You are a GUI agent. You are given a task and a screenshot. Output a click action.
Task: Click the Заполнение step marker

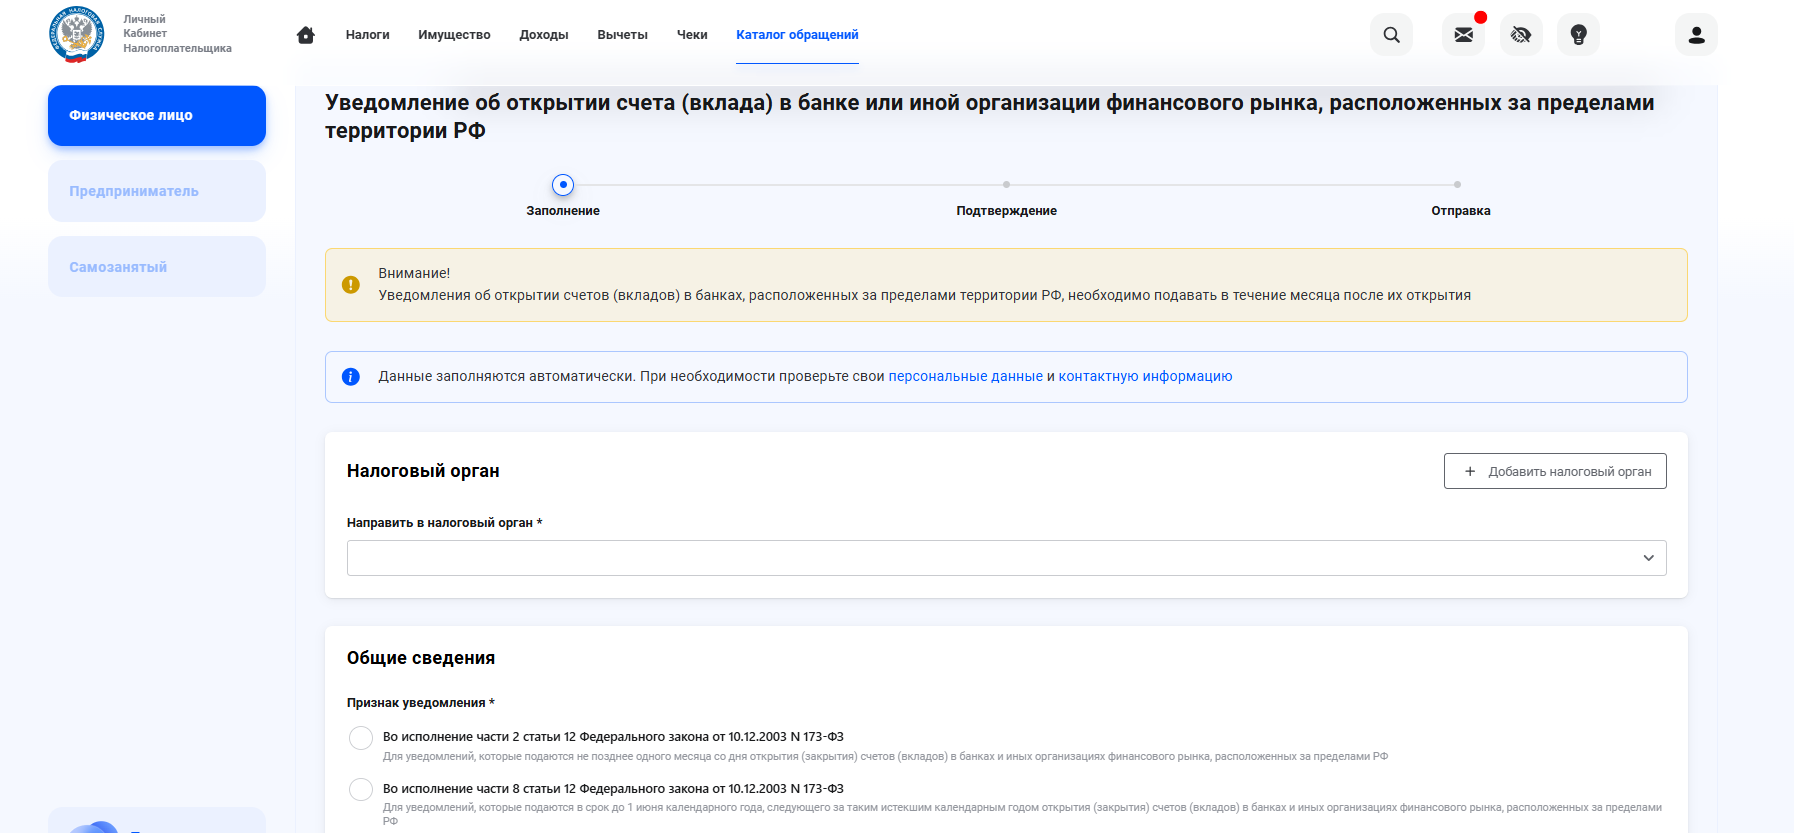point(563,185)
